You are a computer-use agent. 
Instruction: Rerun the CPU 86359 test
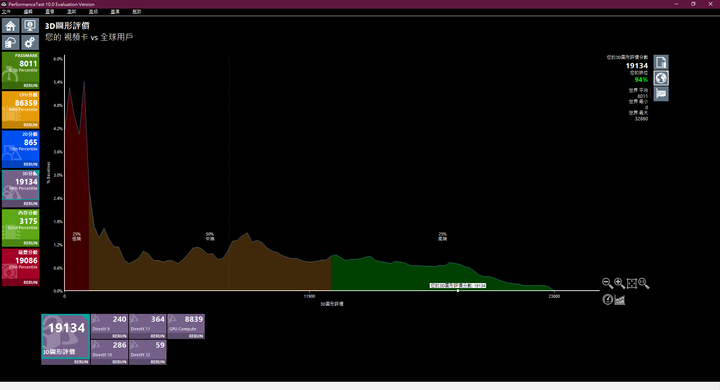pos(30,125)
